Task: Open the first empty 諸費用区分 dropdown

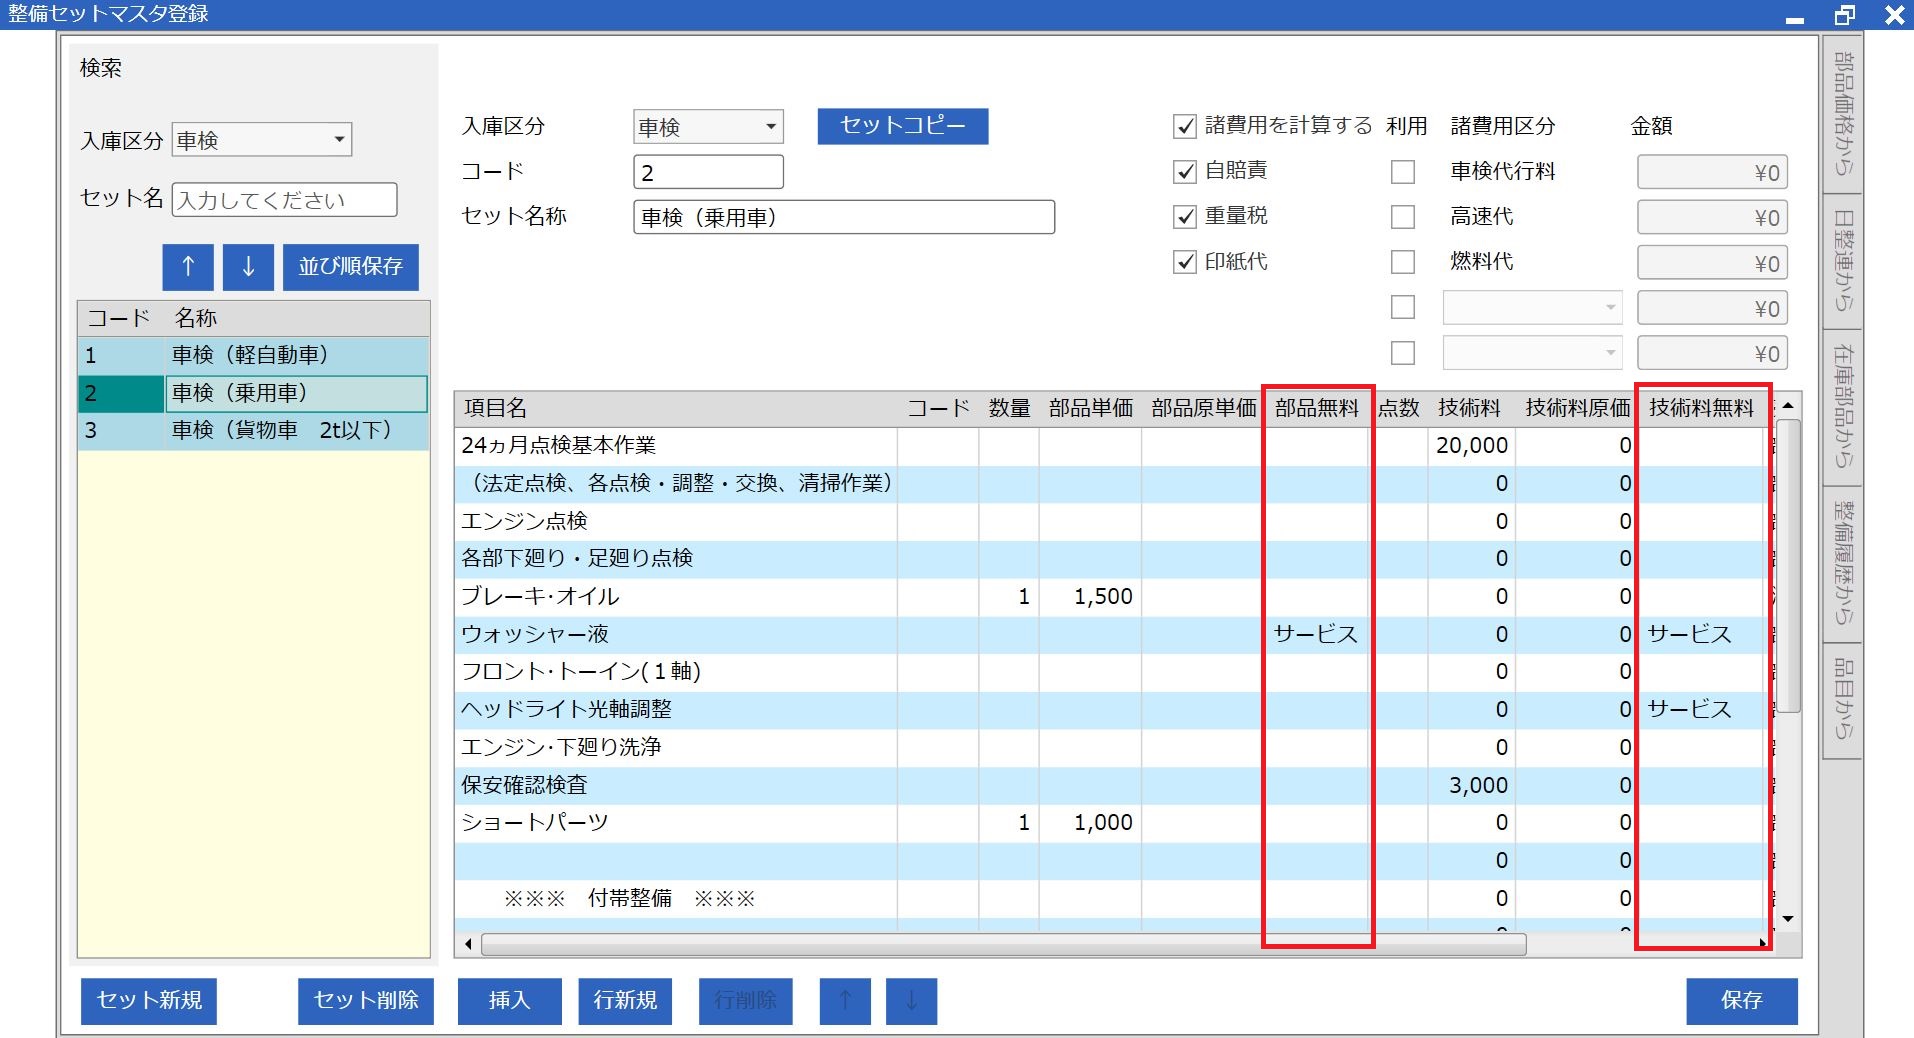Action: [x=1610, y=308]
